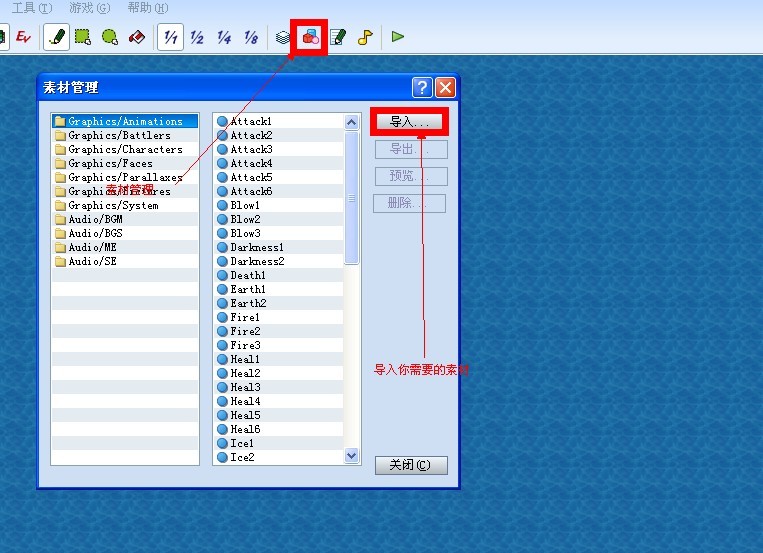Click the 导出 export button
The height and width of the screenshot is (553, 763).
411,149
